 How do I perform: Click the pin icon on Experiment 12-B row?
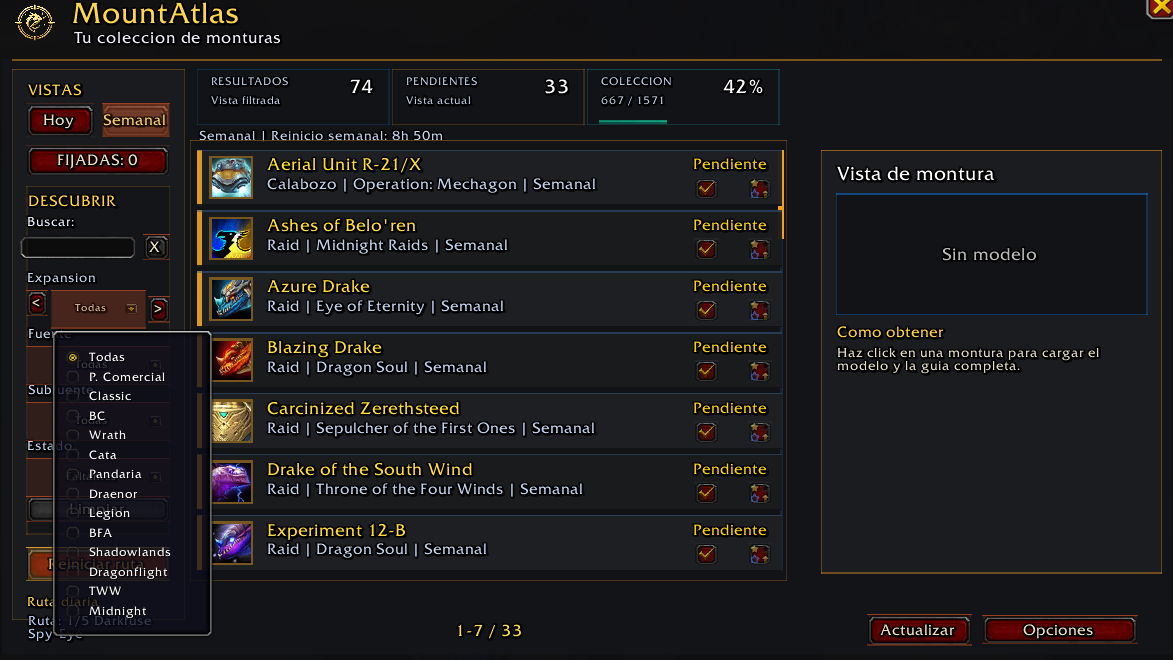click(x=759, y=554)
